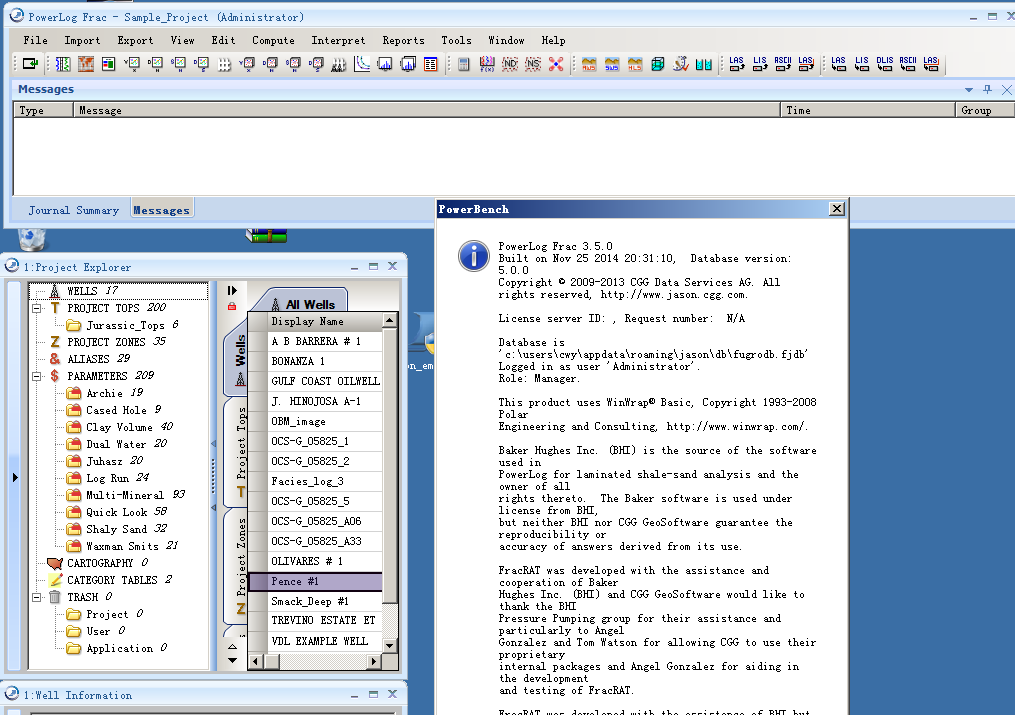Open the Import menu
This screenshot has height=715, width=1015.
click(x=82, y=40)
